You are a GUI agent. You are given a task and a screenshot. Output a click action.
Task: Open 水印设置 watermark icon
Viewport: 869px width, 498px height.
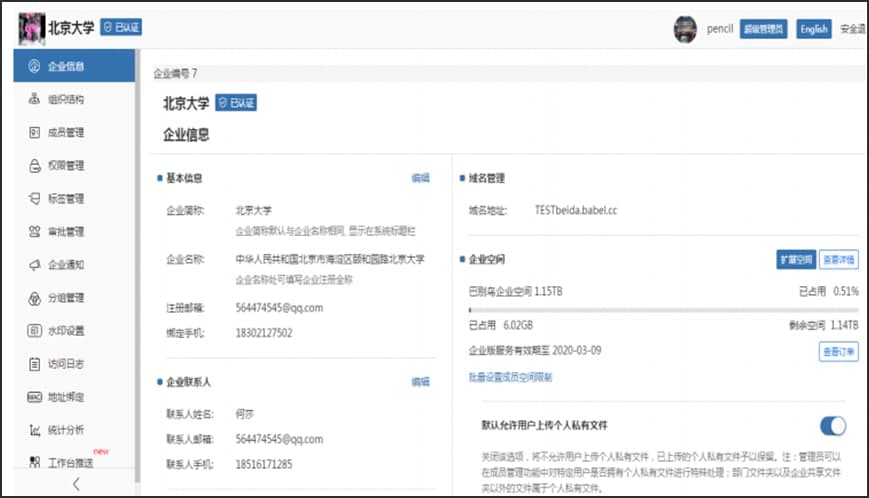point(35,331)
